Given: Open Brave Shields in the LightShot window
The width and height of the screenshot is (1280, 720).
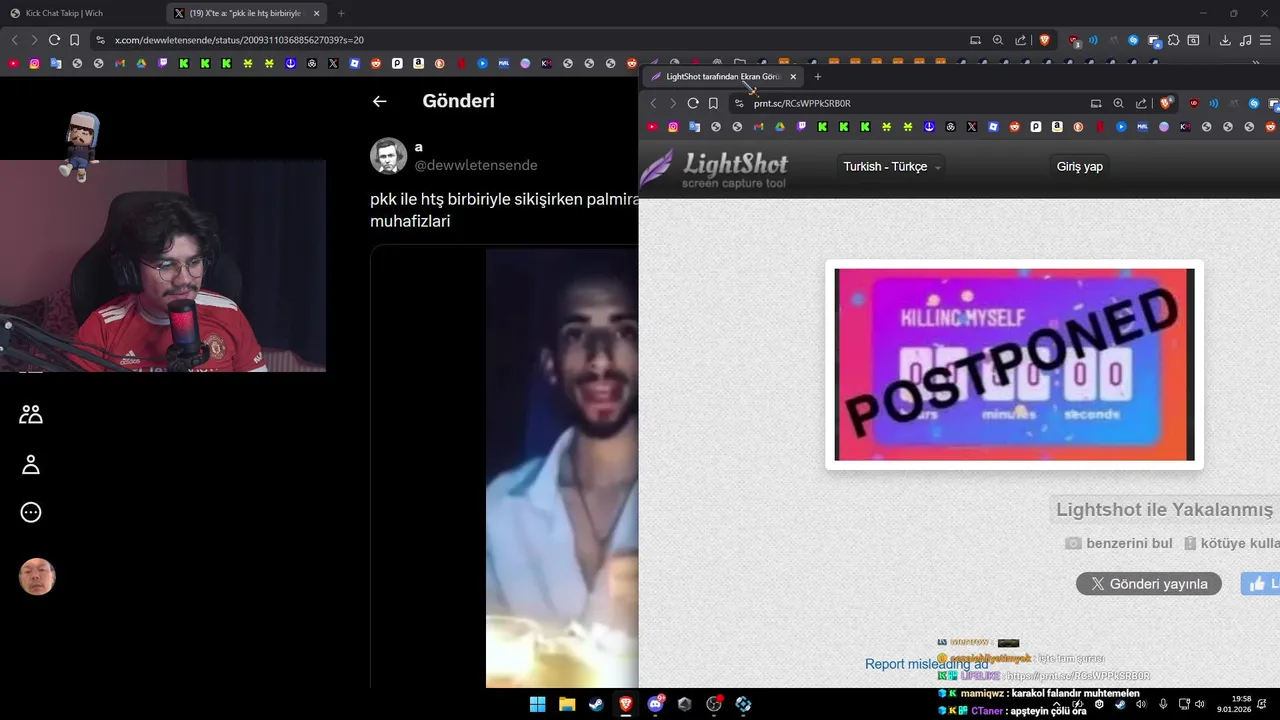Looking at the screenshot, I should pyautogui.click(x=1166, y=103).
